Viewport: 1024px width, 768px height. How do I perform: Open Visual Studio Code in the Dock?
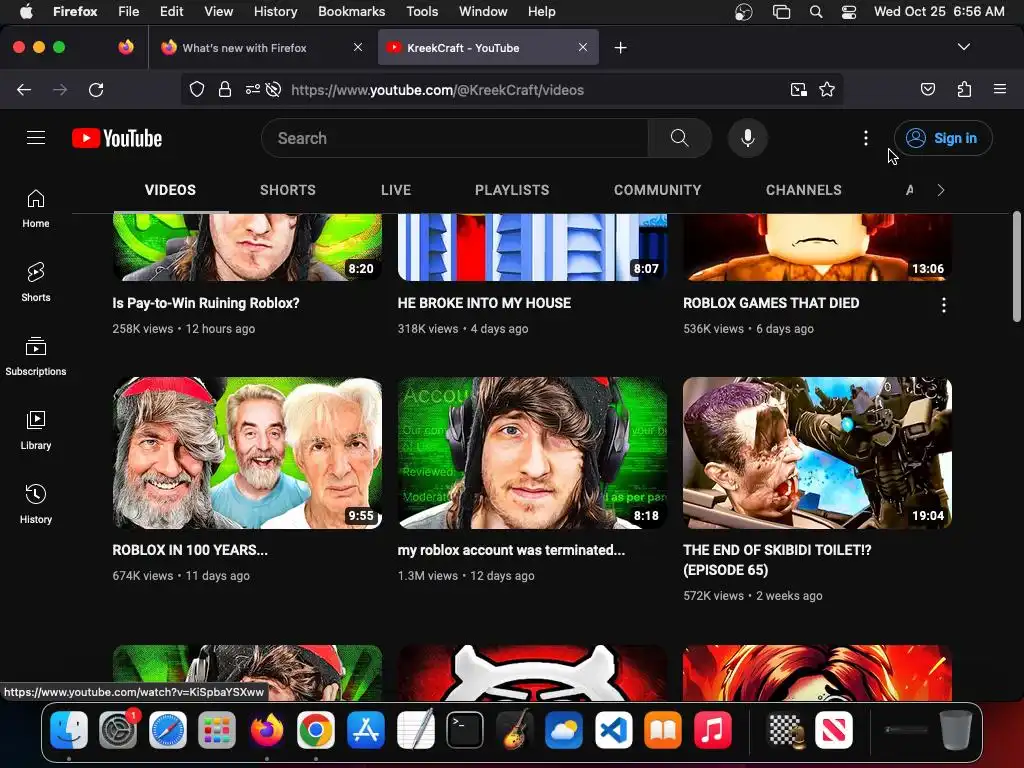pyautogui.click(x=613, y=729)
